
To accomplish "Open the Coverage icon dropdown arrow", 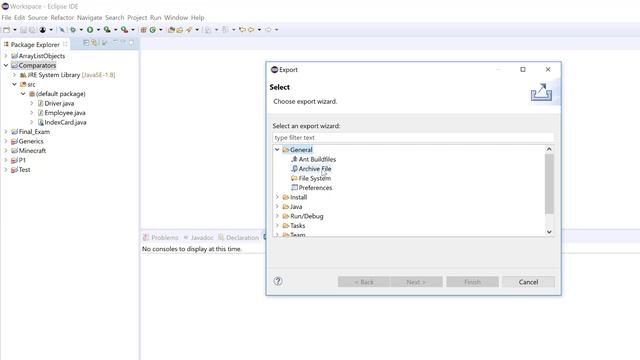I will click(x=116, y=30).
